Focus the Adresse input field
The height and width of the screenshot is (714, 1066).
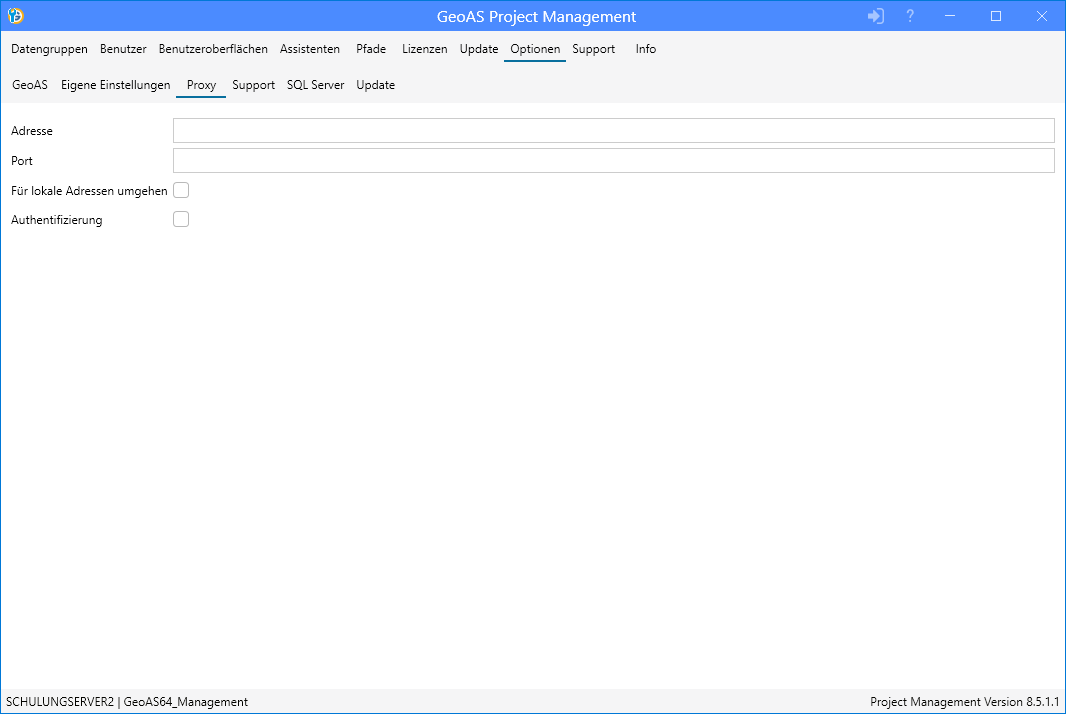point(613,131)
